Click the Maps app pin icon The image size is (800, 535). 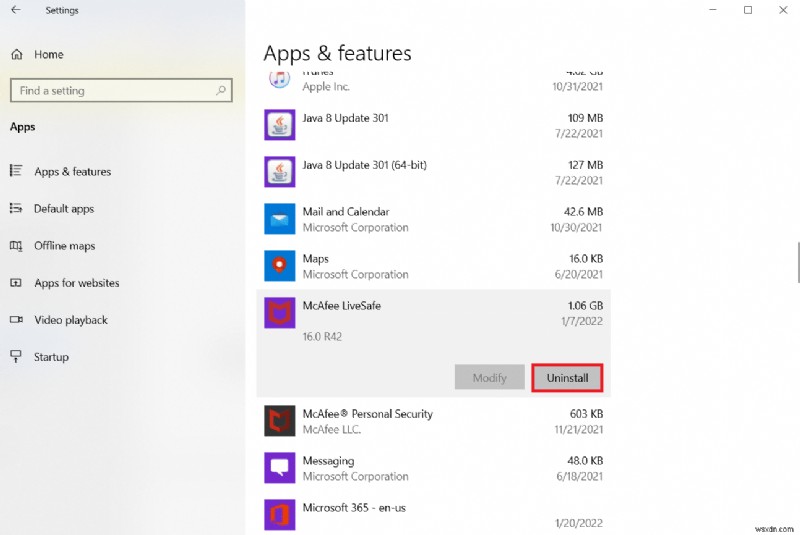(x=279, y=266)
